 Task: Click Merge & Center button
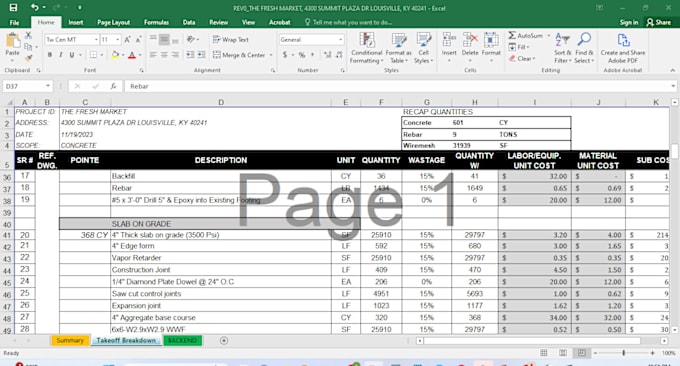point(239,55)
